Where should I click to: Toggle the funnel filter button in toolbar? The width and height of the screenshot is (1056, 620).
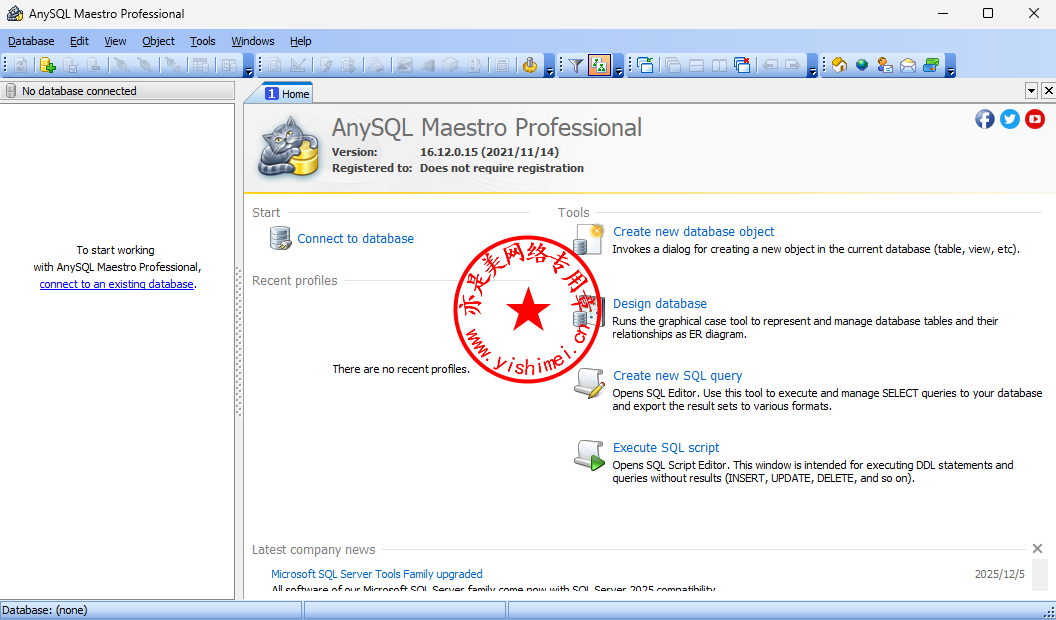(x=576, y=65)
